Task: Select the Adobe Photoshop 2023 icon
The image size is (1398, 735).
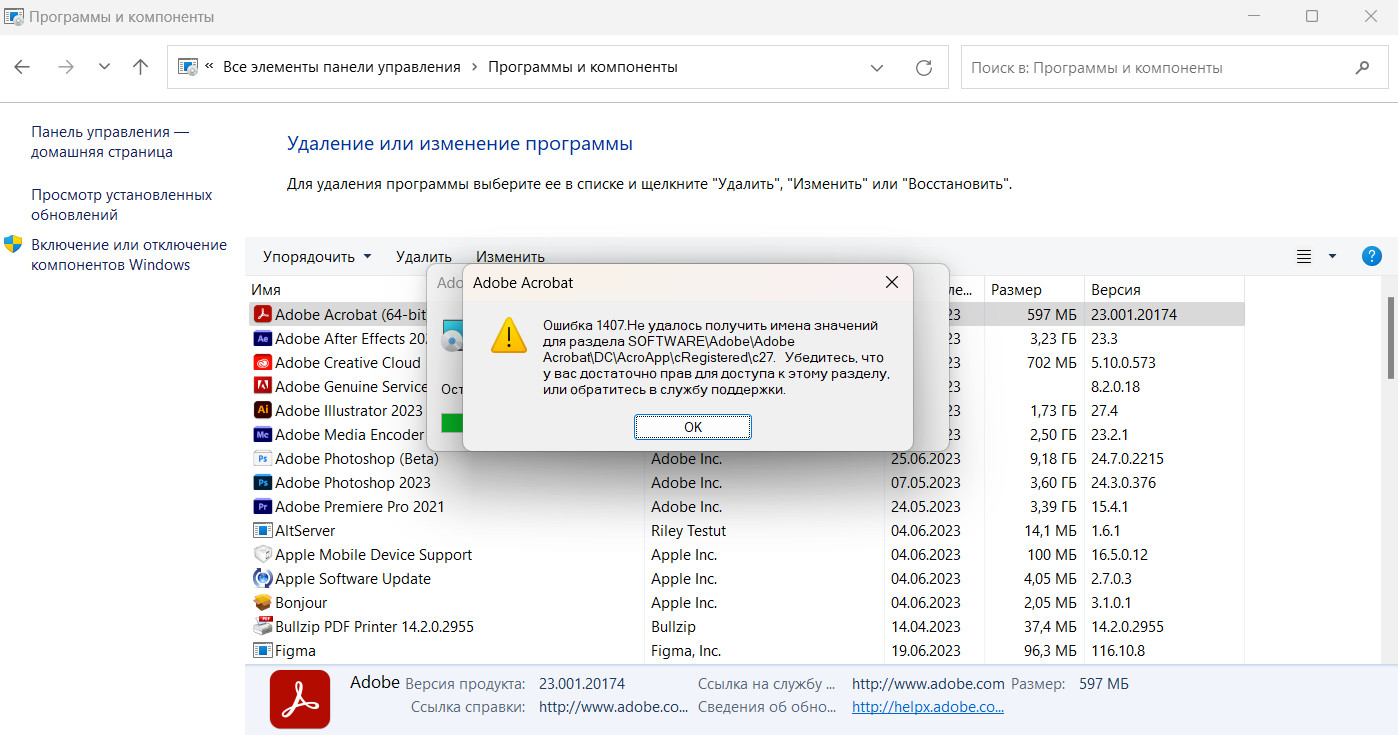Action: pos(263,483)
